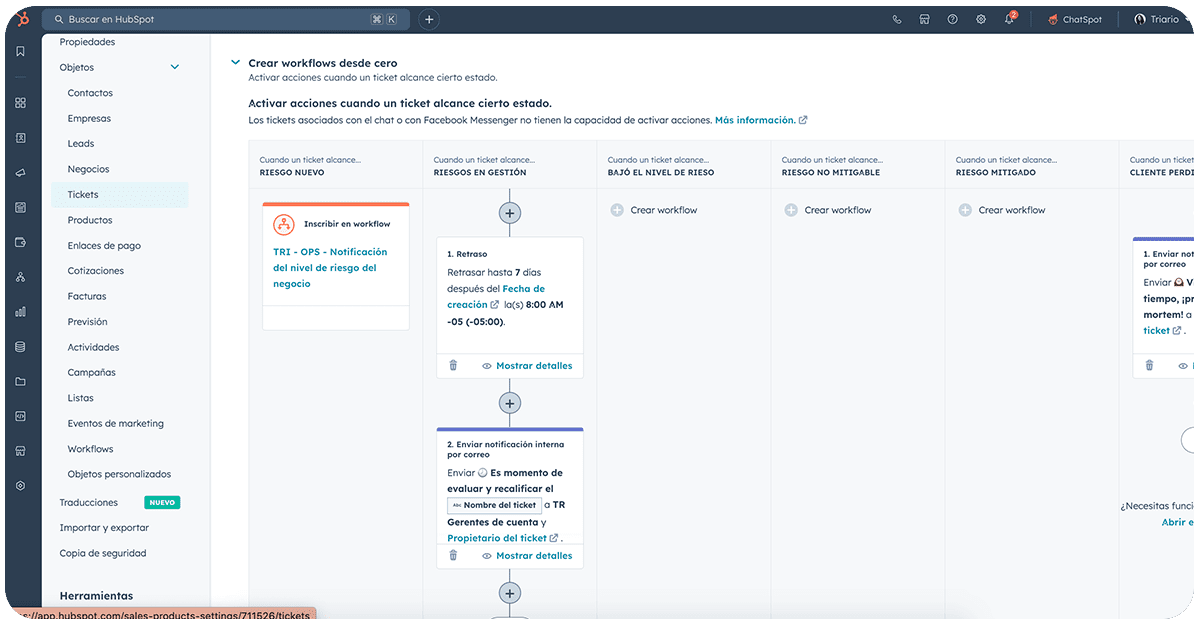Create workflow for Riesgo mitigado
This screenshot has width=1200, height=625.
click(x=1002, y=210)
